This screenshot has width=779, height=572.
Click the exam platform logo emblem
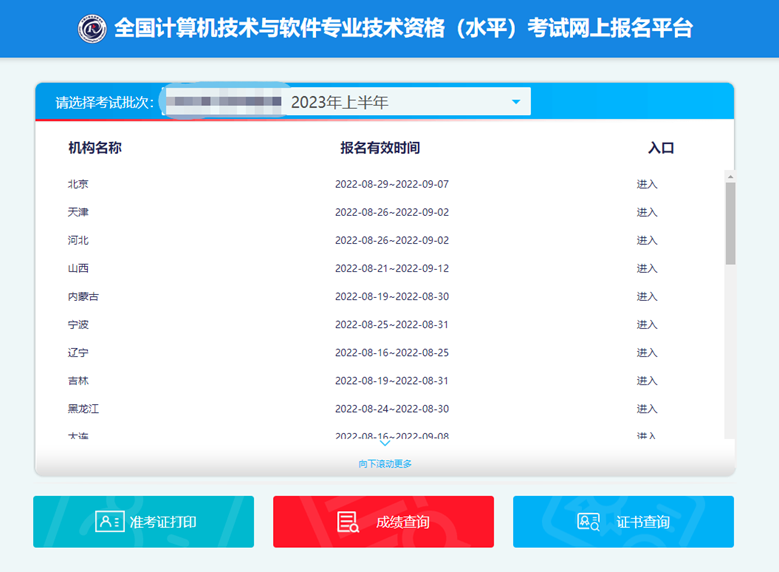tap(92, 28)
